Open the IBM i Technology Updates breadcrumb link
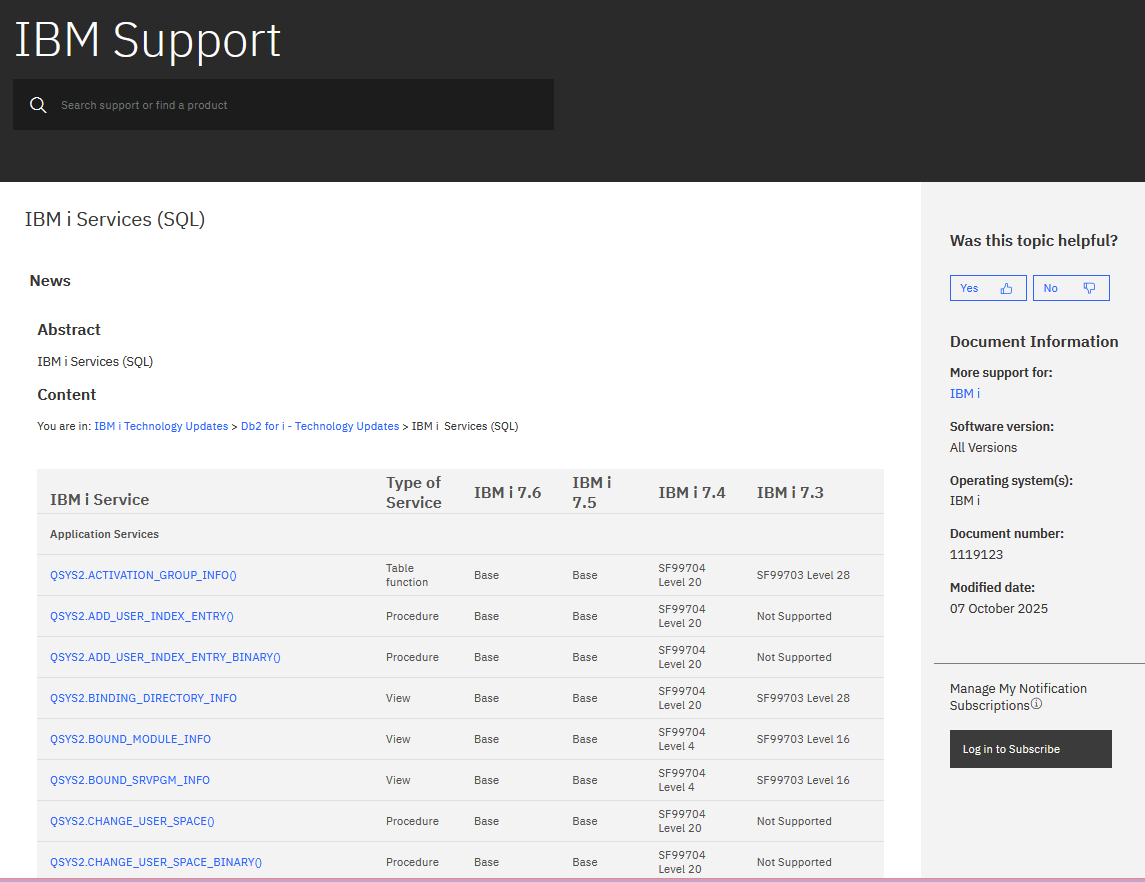 click(x=161, y=426)
